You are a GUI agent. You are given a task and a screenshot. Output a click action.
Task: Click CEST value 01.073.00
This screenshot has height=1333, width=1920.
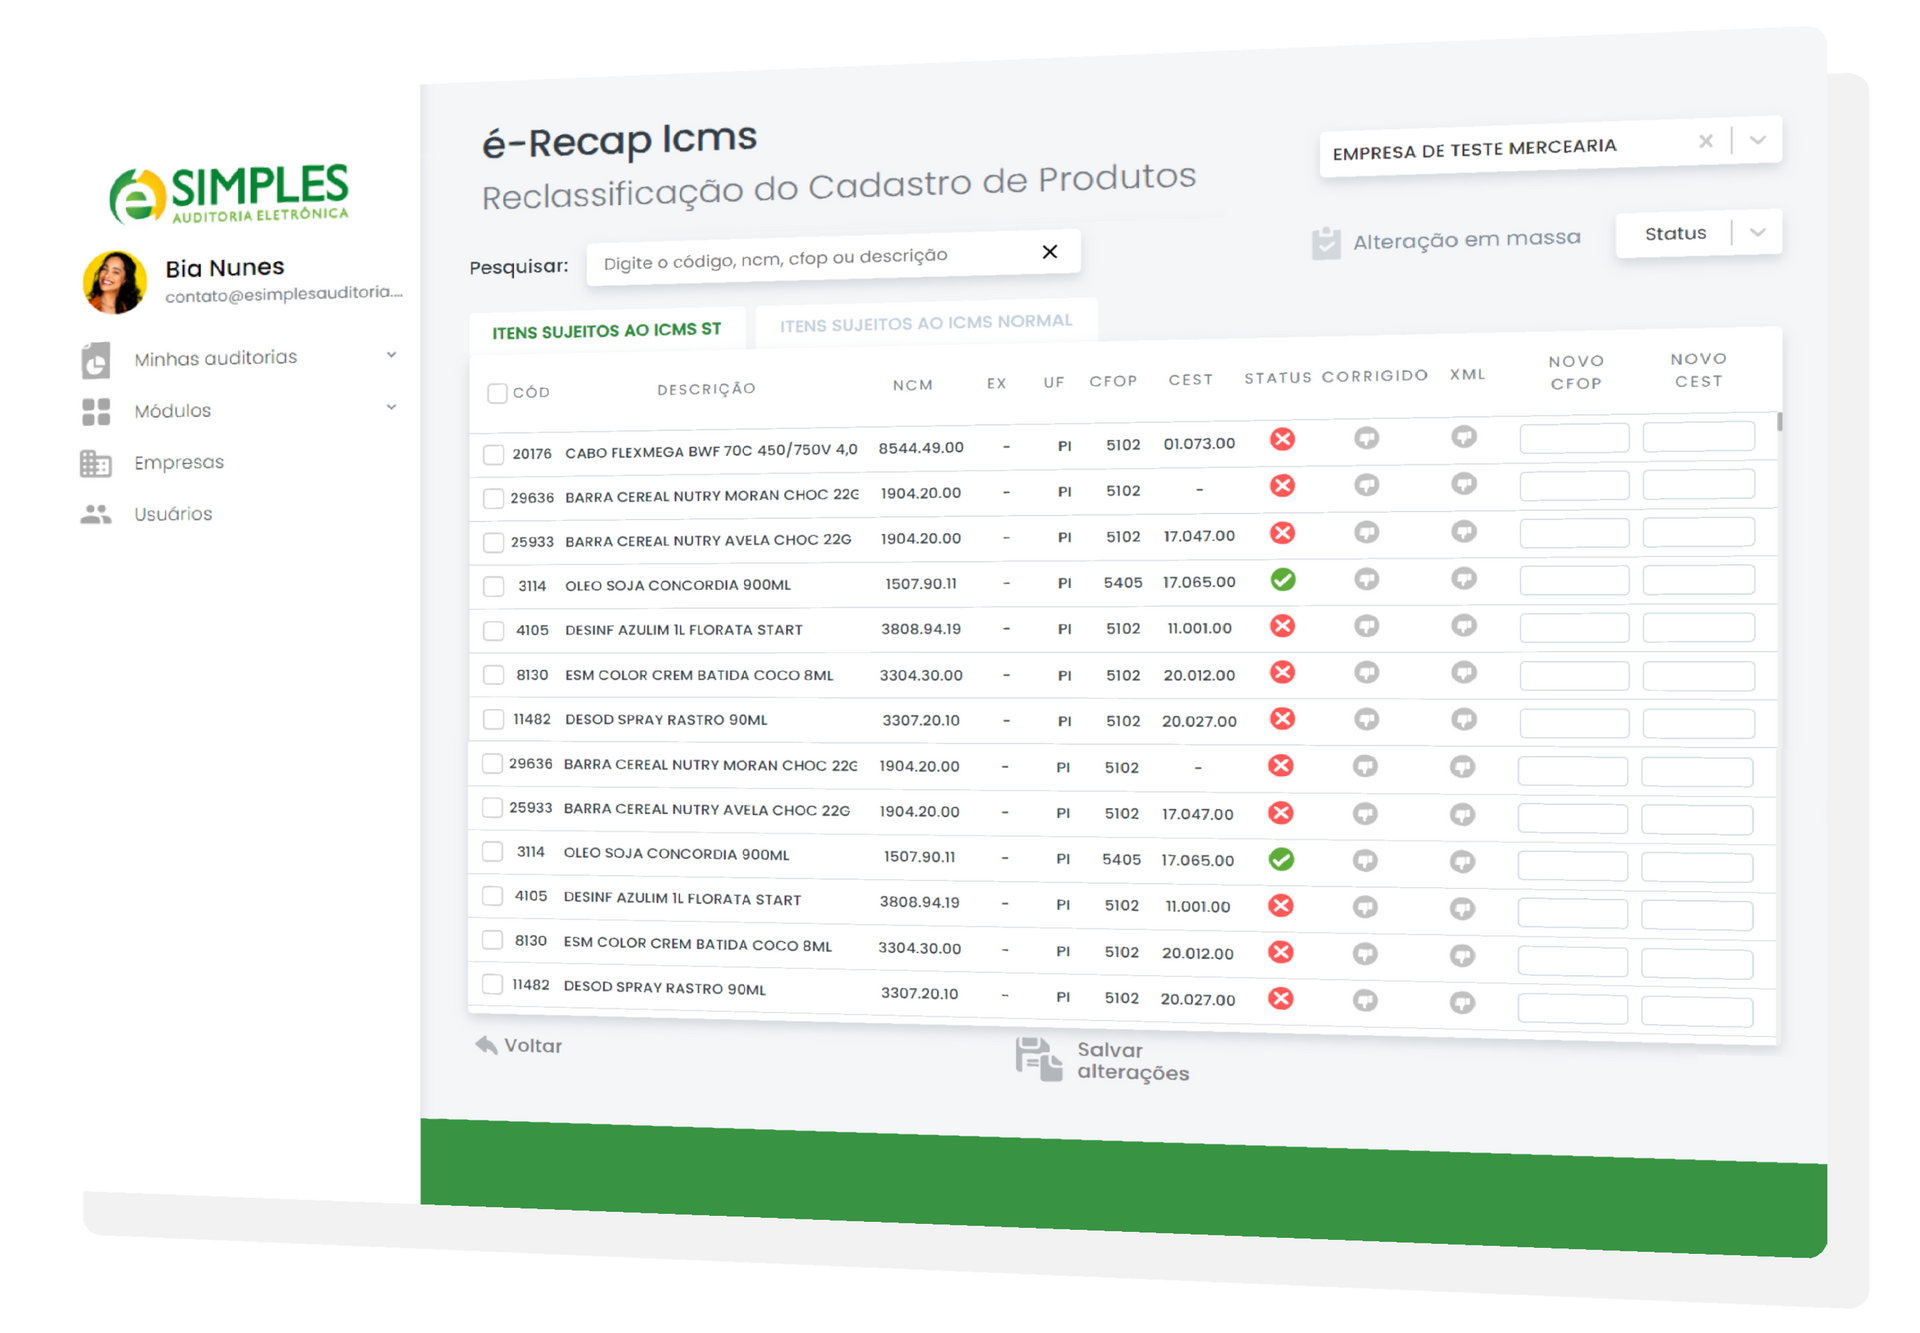point(1199,443)
